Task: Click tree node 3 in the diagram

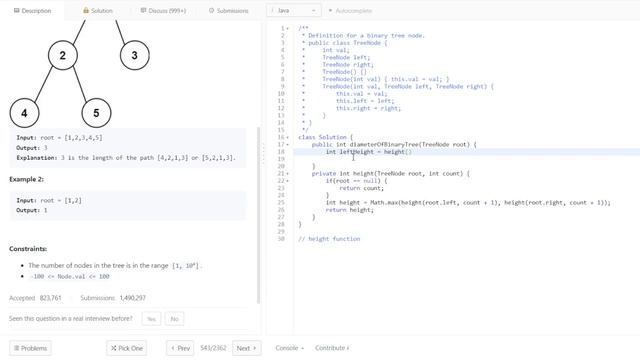Action: point(135,55)
